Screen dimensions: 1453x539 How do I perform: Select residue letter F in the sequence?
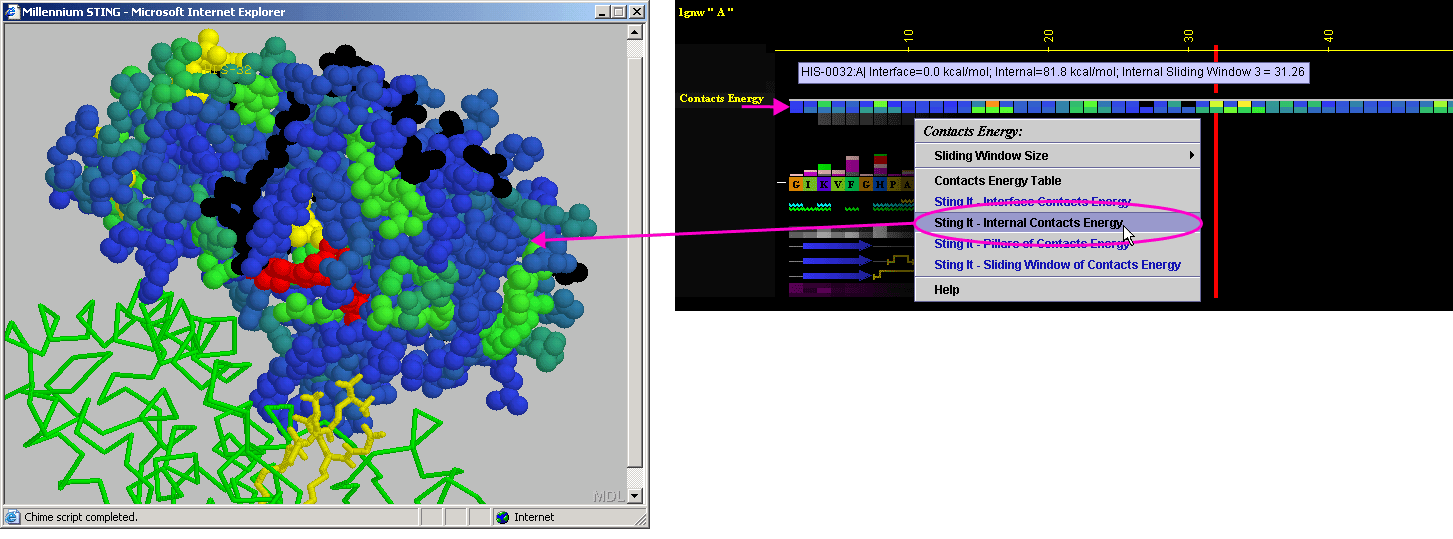click(x=852, y=184)
